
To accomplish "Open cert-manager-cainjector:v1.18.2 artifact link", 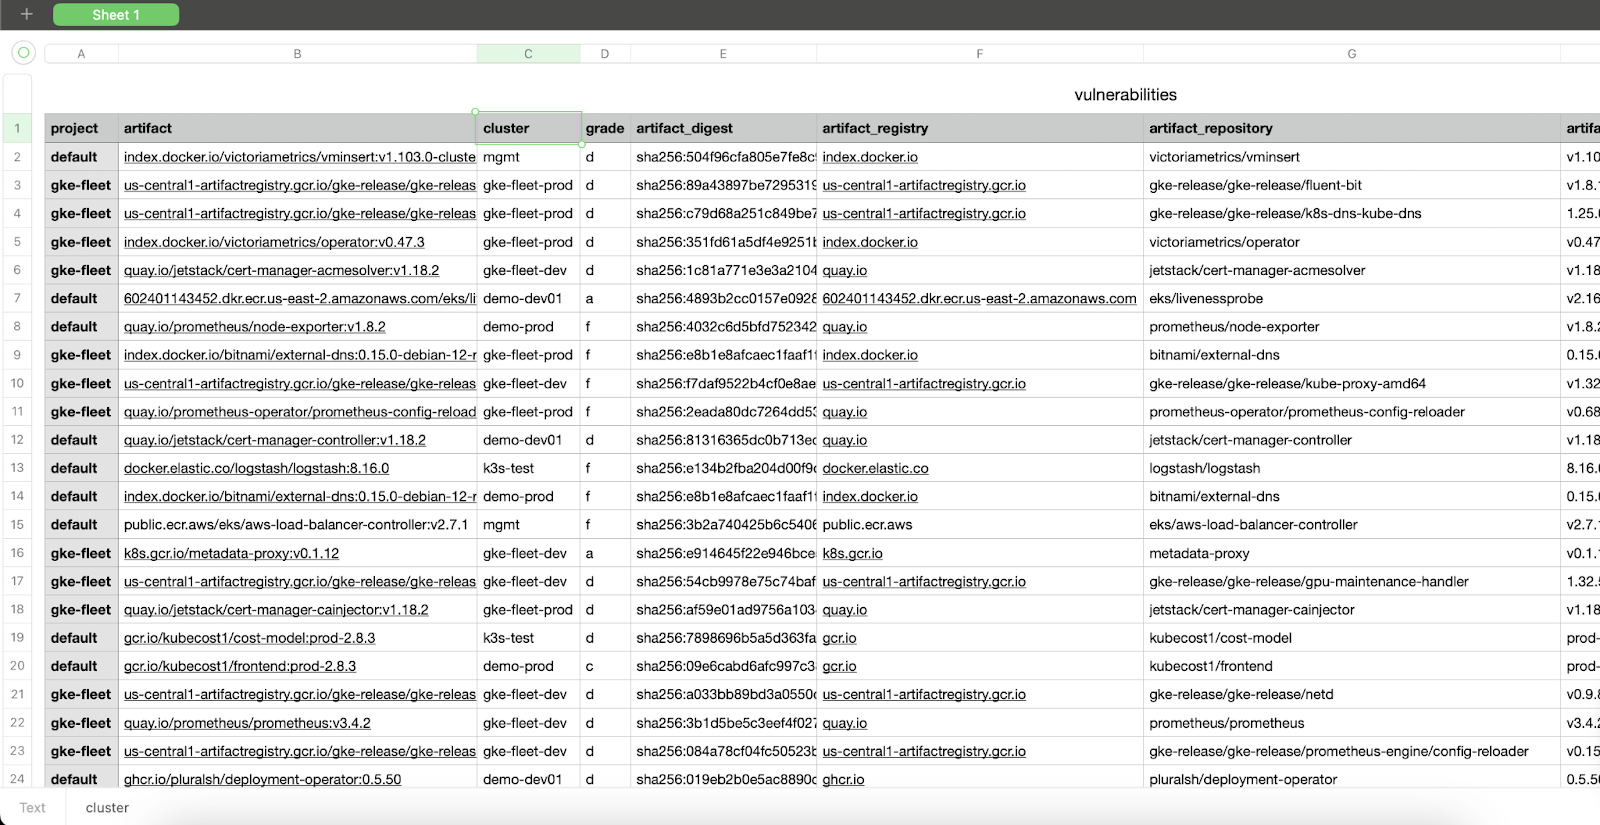I will (276, 610).
